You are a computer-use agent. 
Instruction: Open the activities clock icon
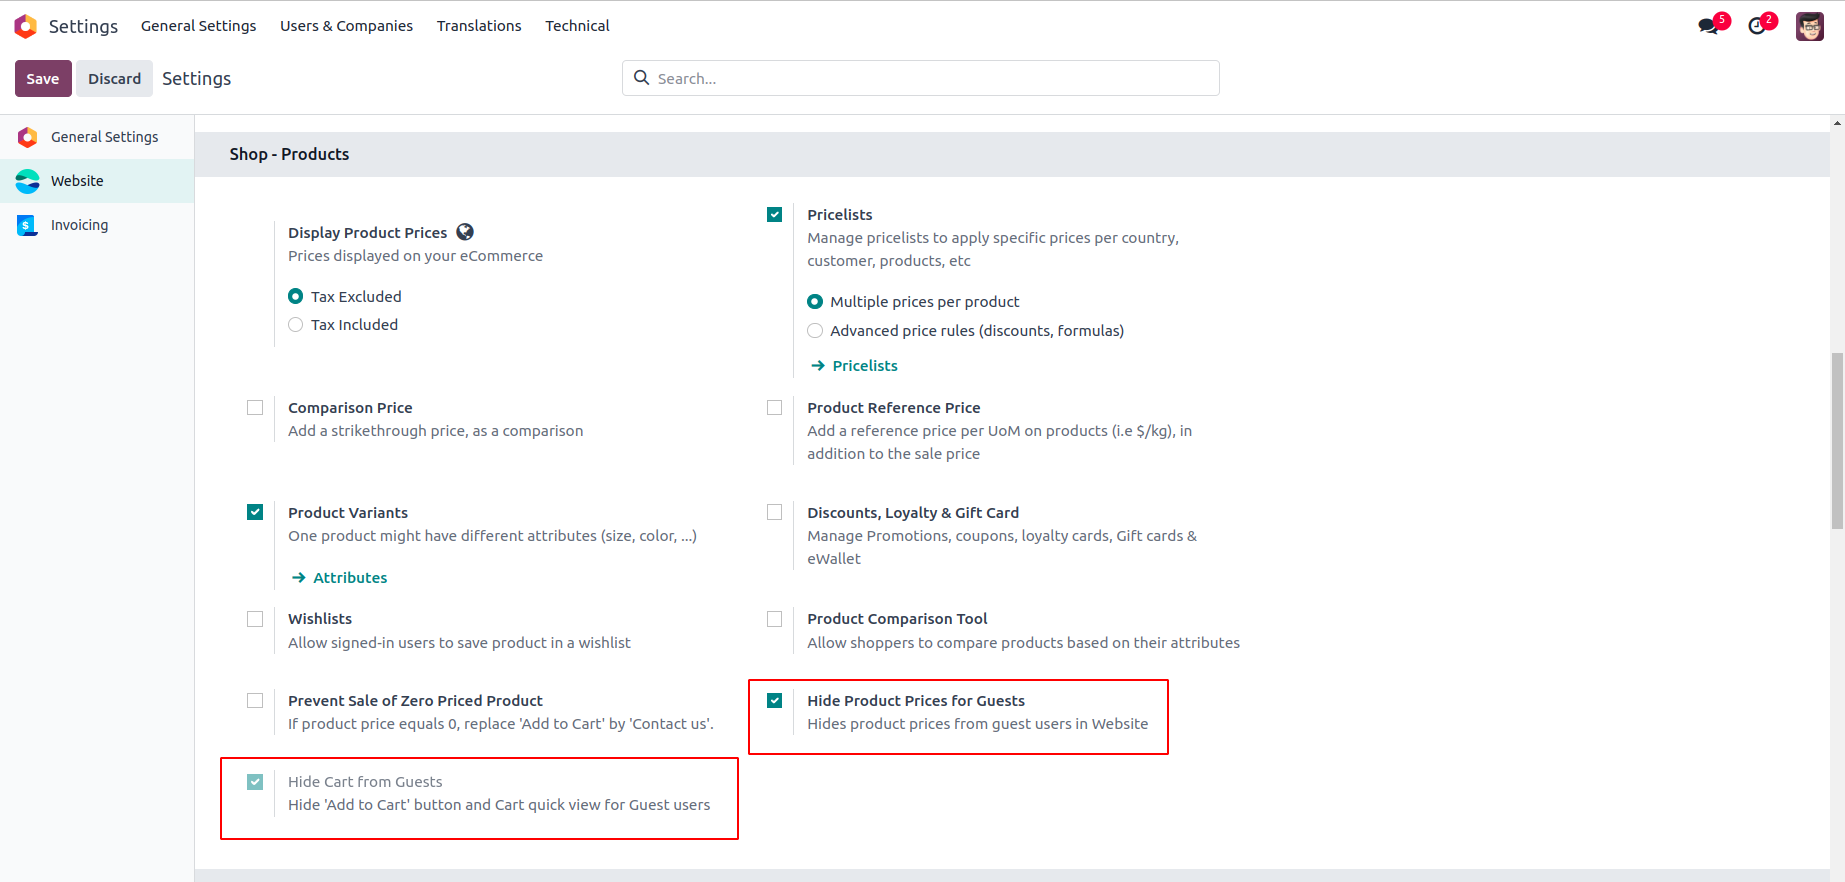click(1757, 26)
